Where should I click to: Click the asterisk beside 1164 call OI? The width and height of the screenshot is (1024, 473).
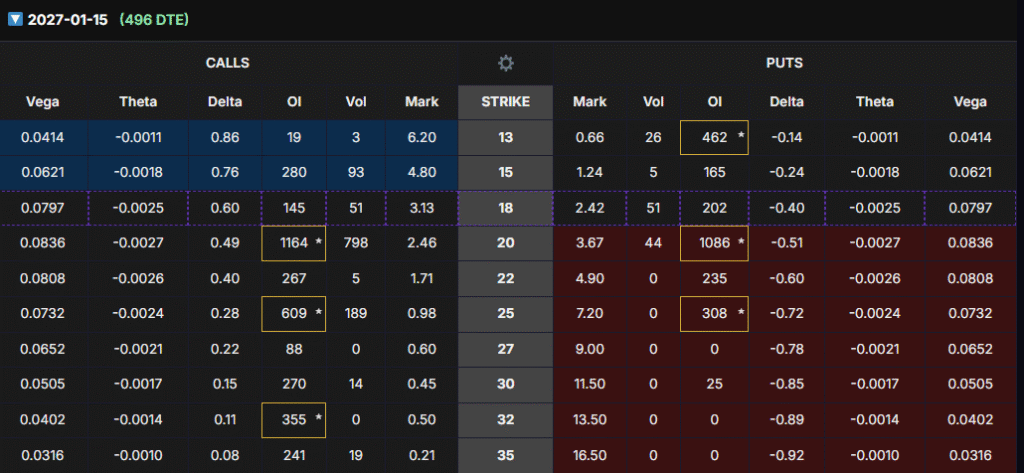point(318,242)
